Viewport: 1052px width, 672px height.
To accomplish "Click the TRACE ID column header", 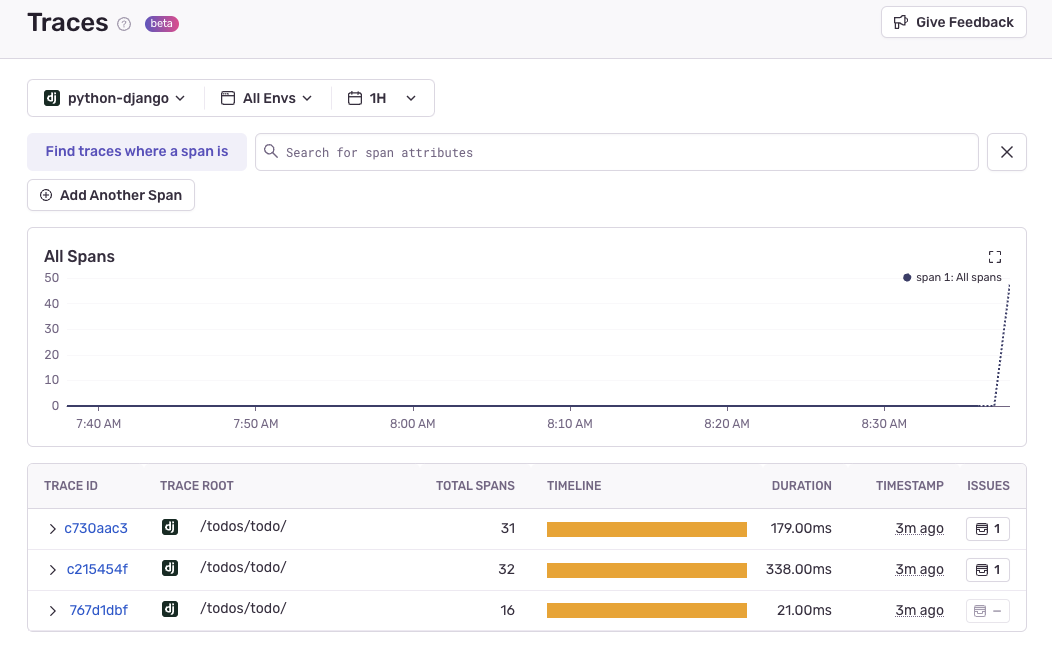I will click(x=71, y=486).
